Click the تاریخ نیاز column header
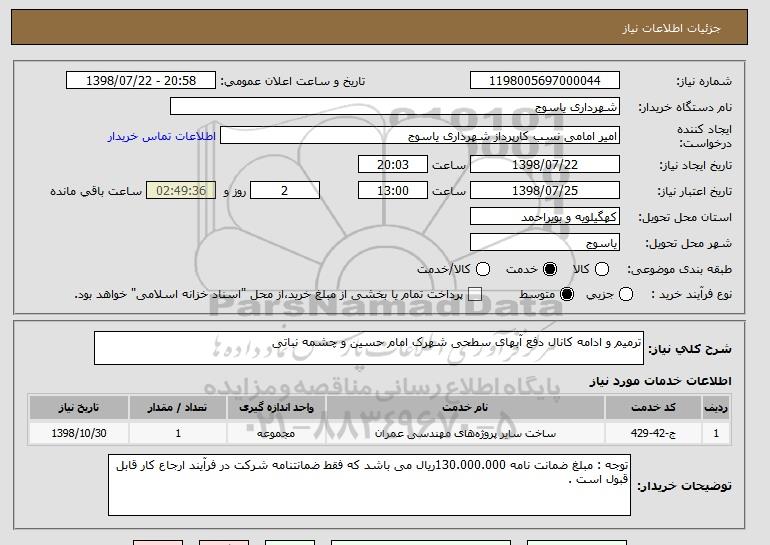The width and height of the screenshot is (770, 545). coord(79,408)
